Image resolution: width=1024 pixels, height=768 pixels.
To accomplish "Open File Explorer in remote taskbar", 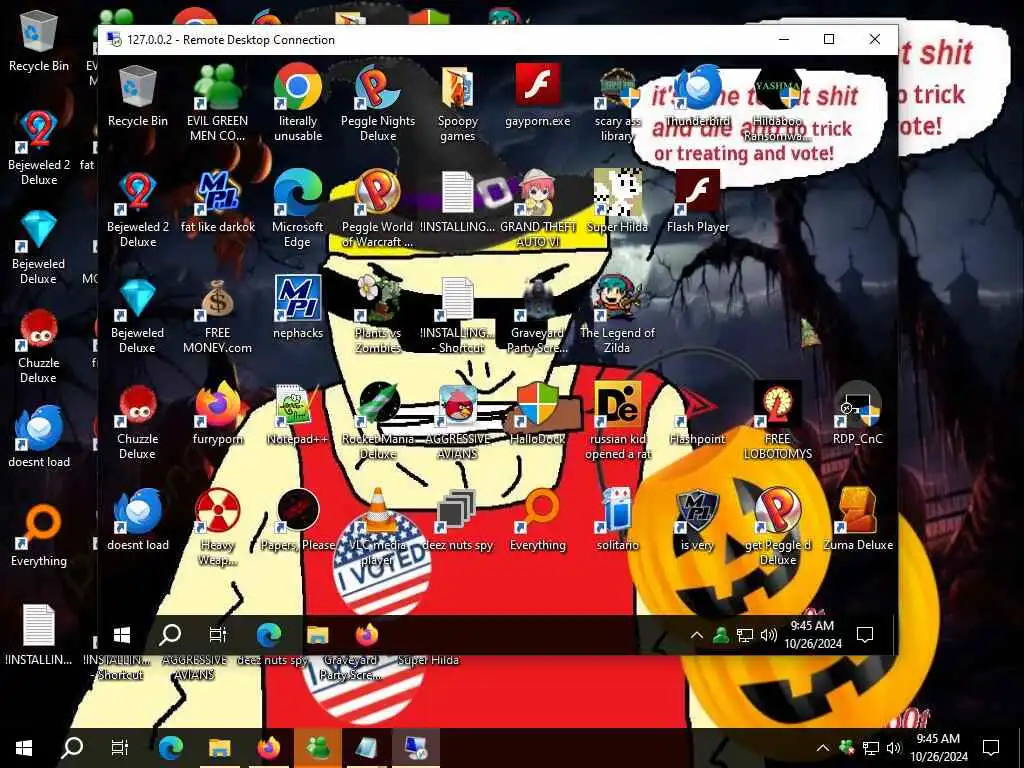I will point(317,635).
